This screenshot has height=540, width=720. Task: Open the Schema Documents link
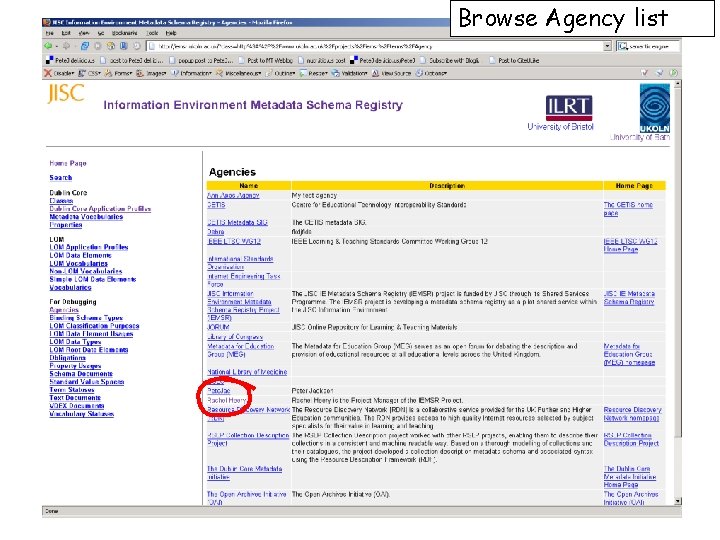coord(81,374)
